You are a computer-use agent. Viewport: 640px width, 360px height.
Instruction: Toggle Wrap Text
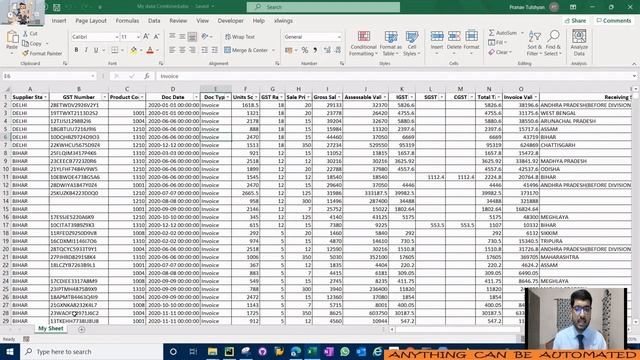[x=240, y=37]
